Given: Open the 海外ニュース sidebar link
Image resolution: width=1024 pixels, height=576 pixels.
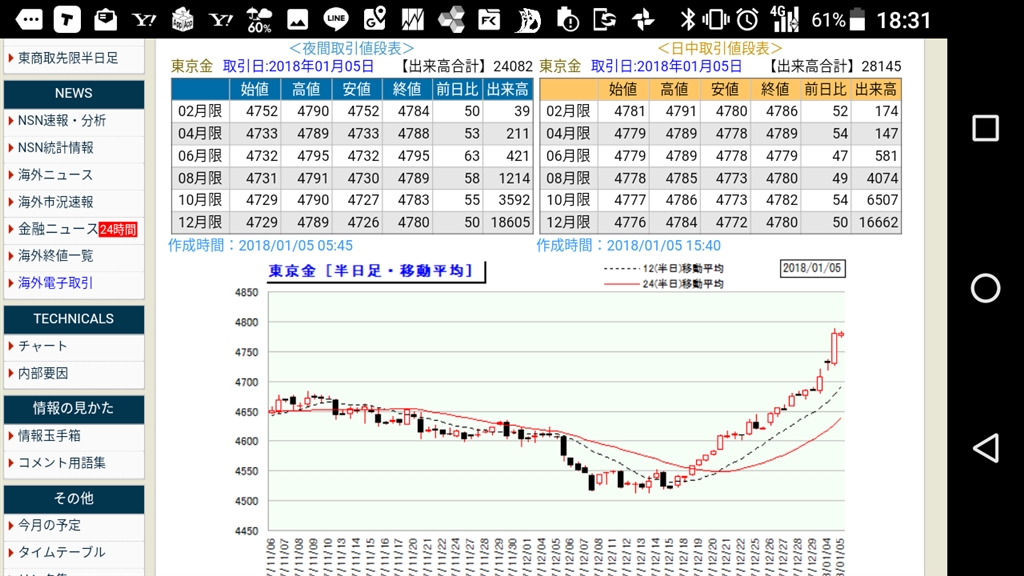Looking at the screenshot, I should pos(55,175).
